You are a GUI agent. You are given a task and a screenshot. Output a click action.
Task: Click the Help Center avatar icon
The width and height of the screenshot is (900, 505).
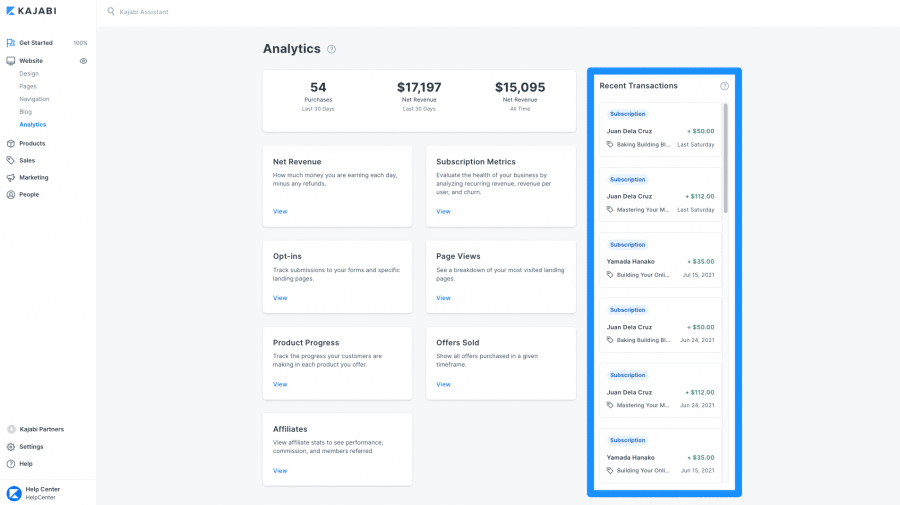(x=14, y=493)
